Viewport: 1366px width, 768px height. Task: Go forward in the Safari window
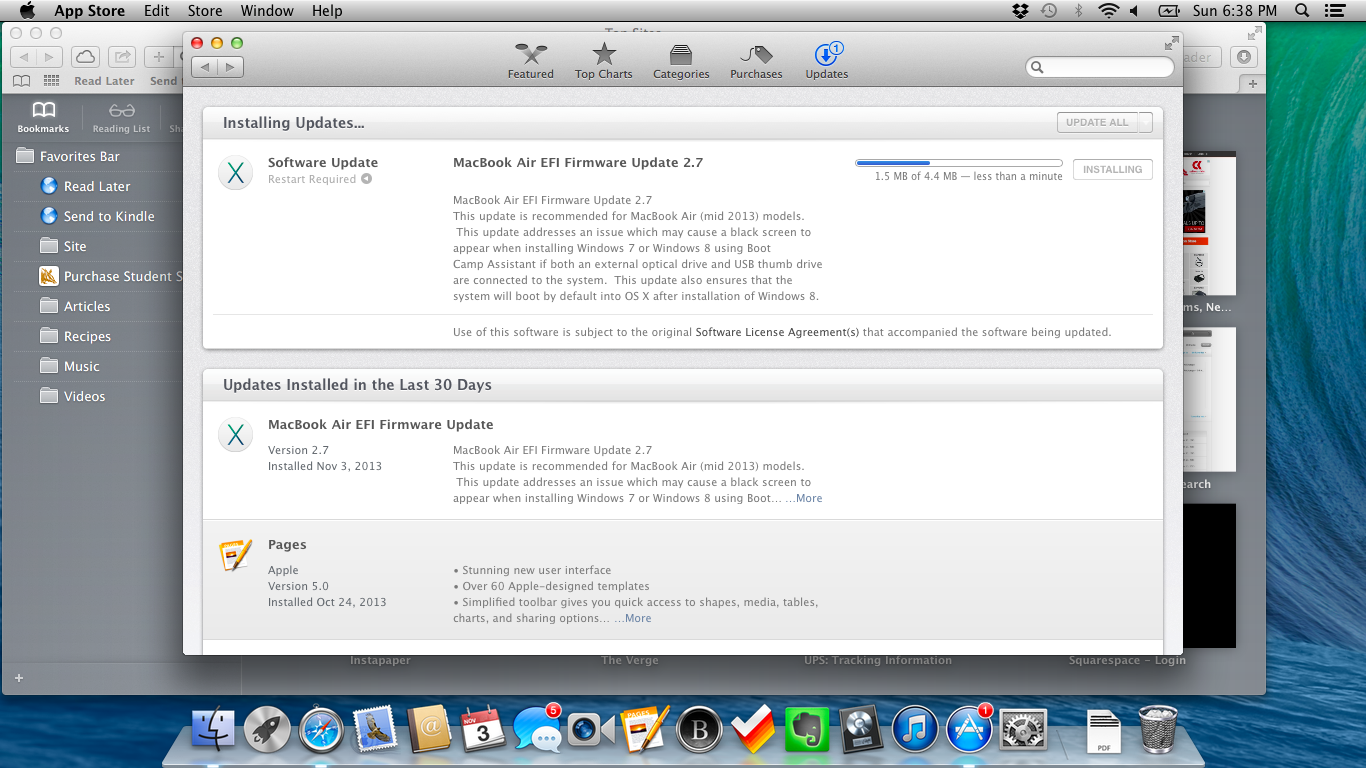pyautogui.click(x=50, y=57)
